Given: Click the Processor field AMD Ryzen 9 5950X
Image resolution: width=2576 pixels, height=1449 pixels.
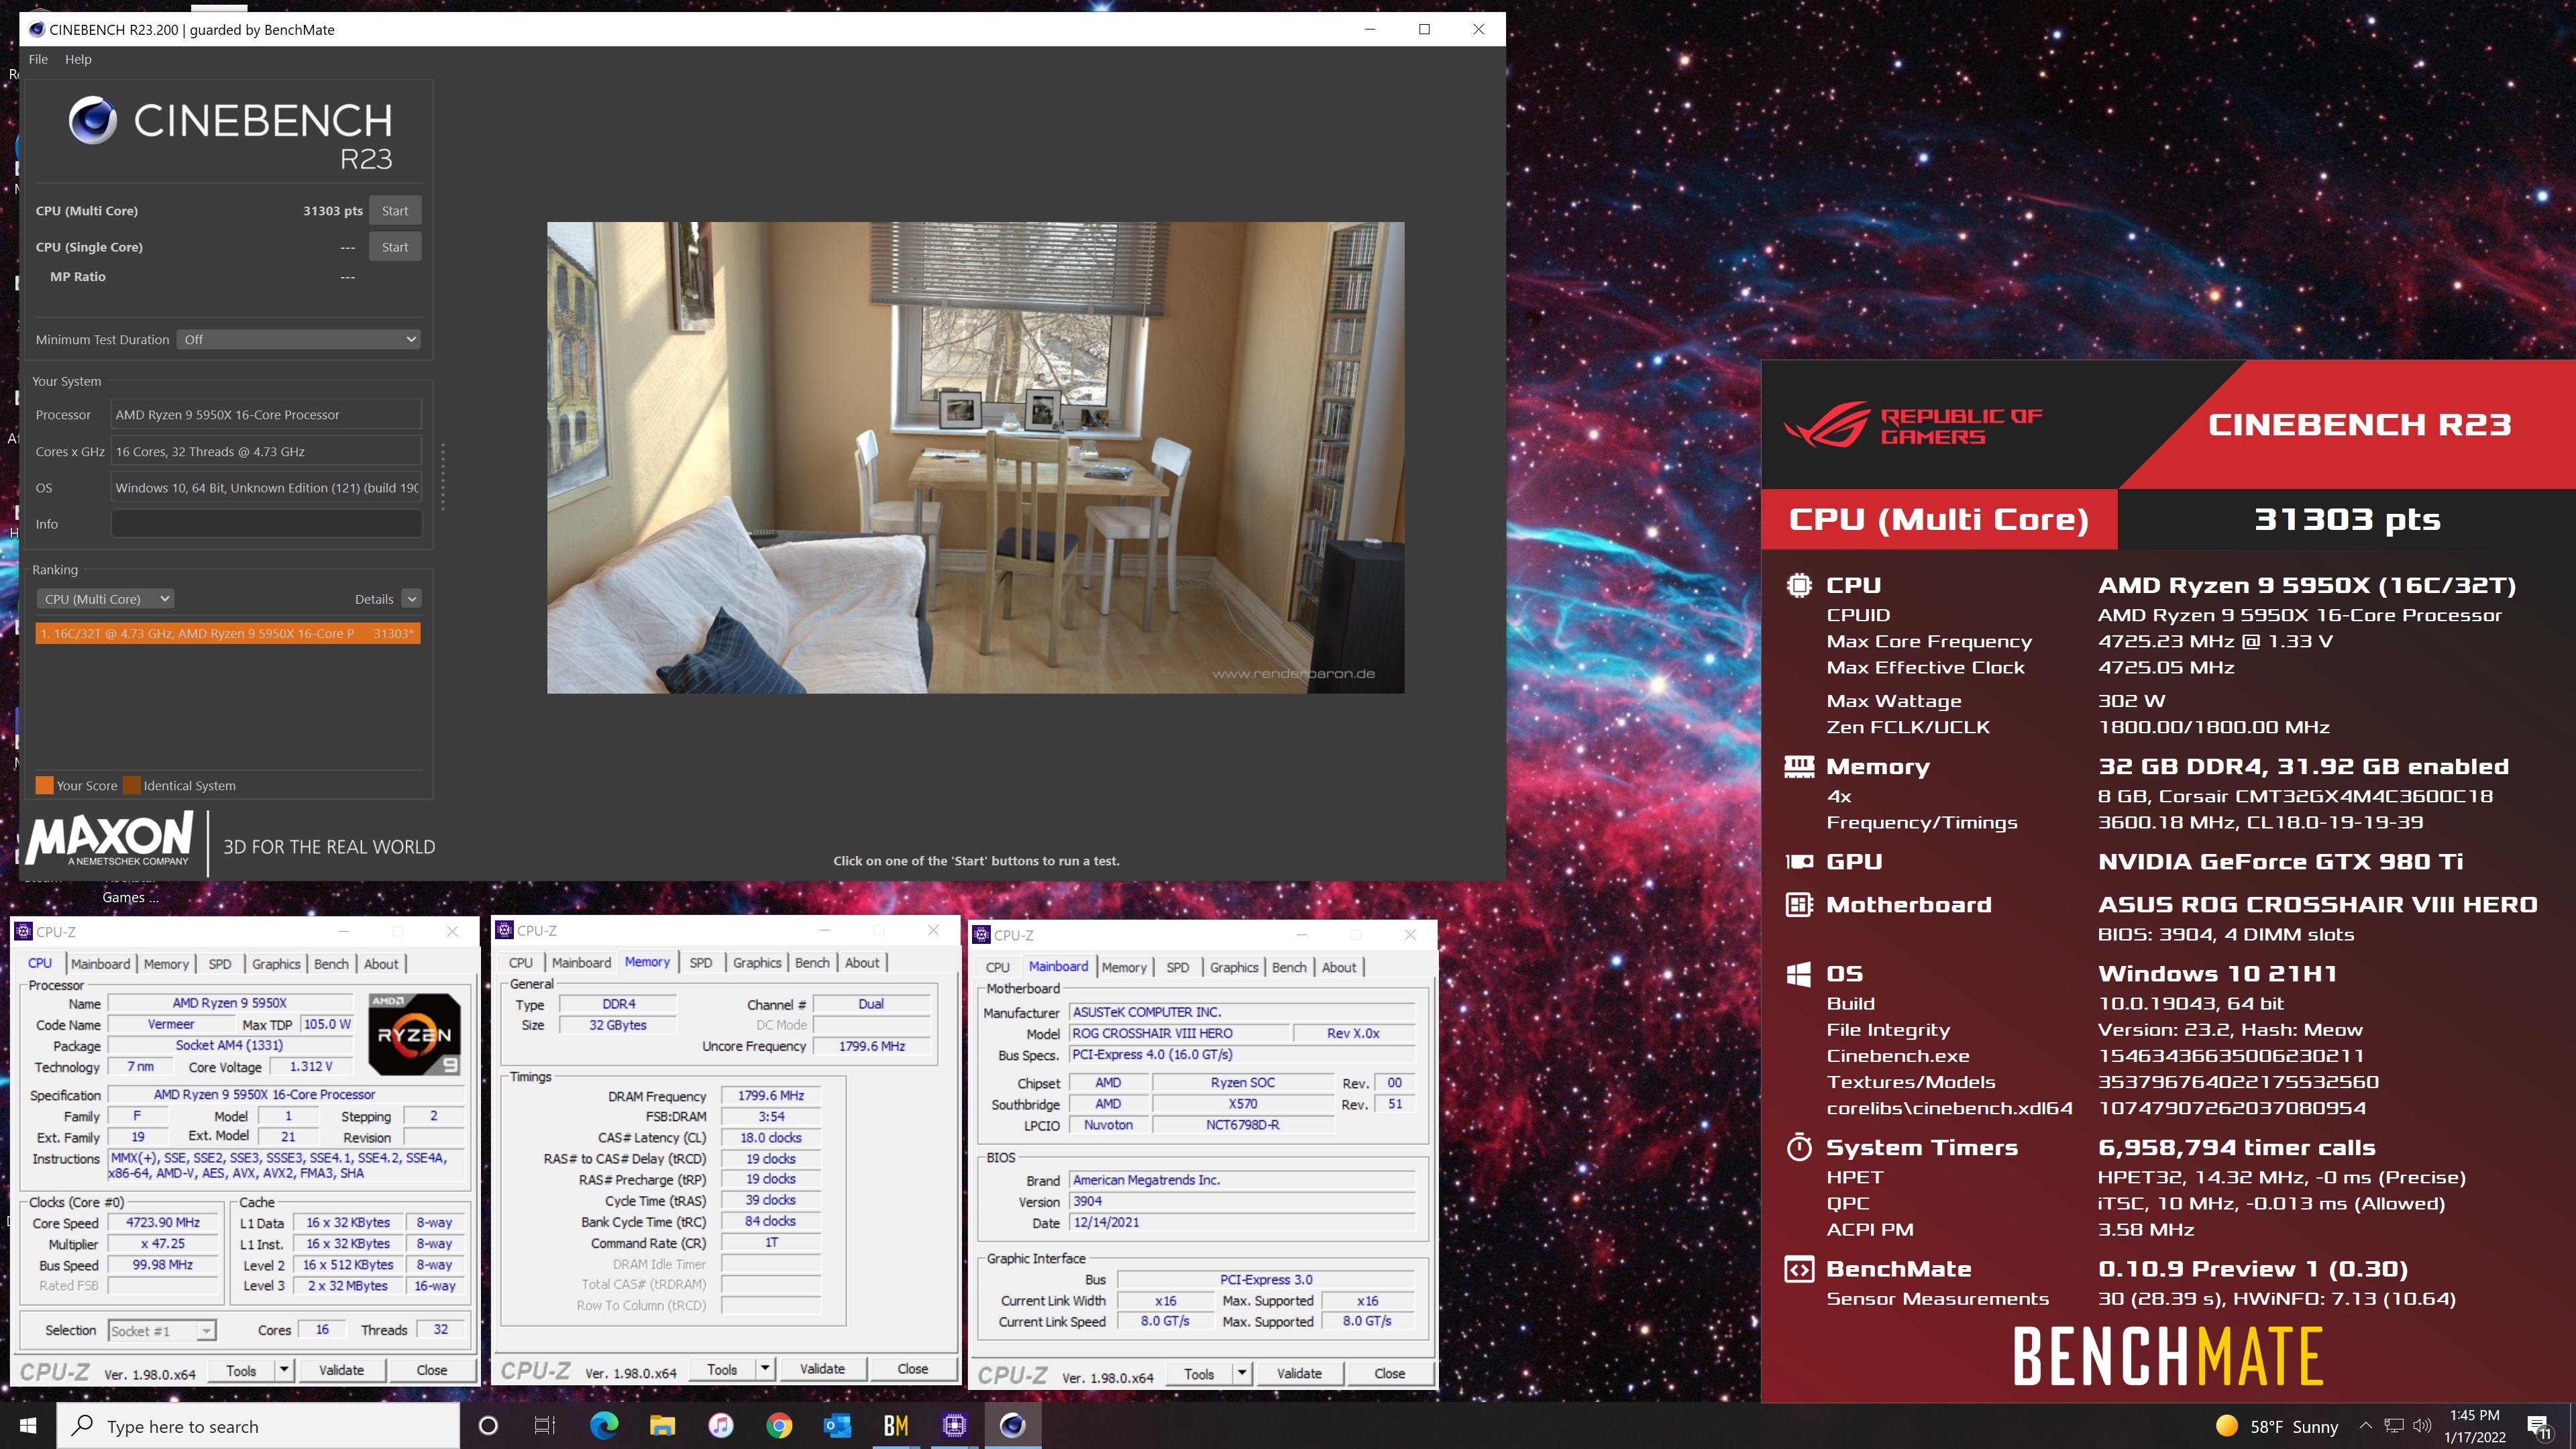Looking at the screenshot, I should [266, 415].
